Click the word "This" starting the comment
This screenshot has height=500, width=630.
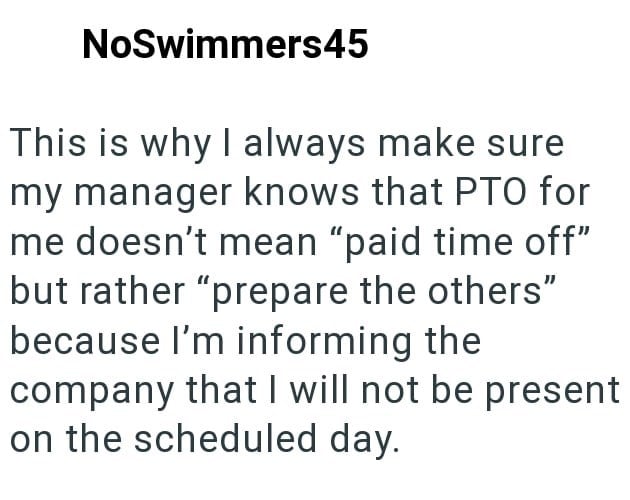[46, 143]
